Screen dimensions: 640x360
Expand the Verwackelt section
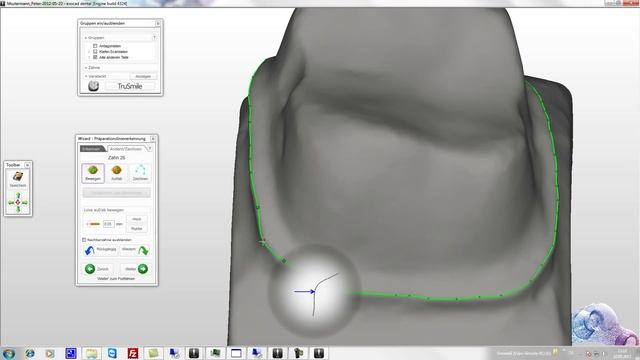coord(86,76)
